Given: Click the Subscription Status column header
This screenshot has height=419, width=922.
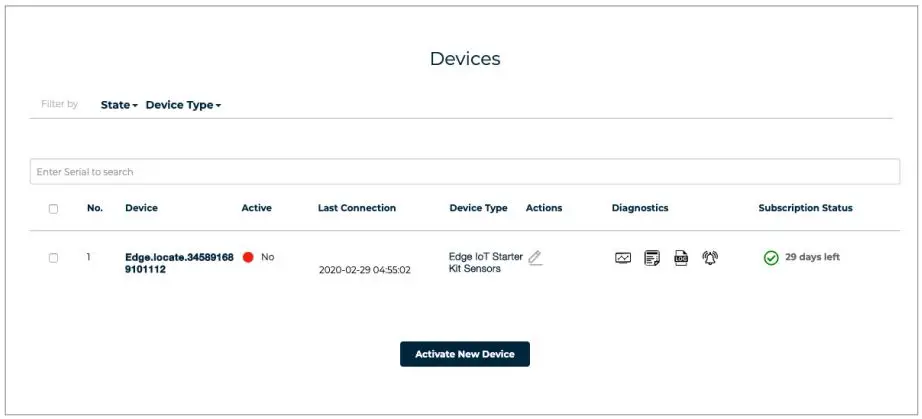Looking at the screenshot, I should 805,208.
